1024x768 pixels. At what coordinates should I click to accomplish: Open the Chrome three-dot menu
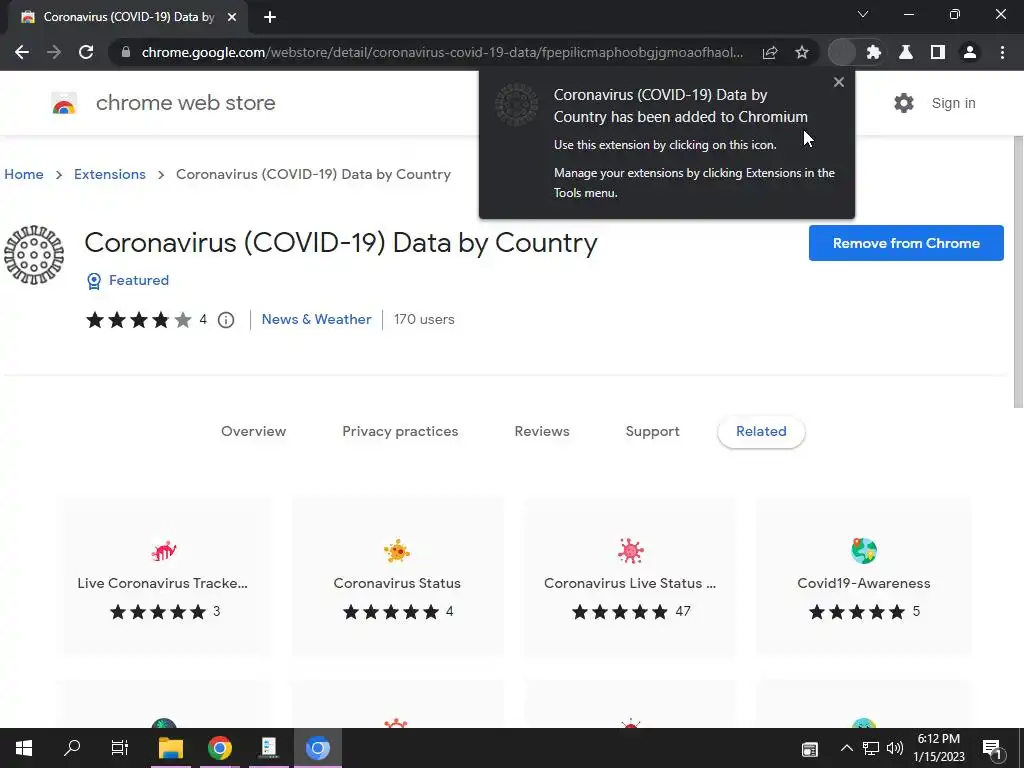1002,52
